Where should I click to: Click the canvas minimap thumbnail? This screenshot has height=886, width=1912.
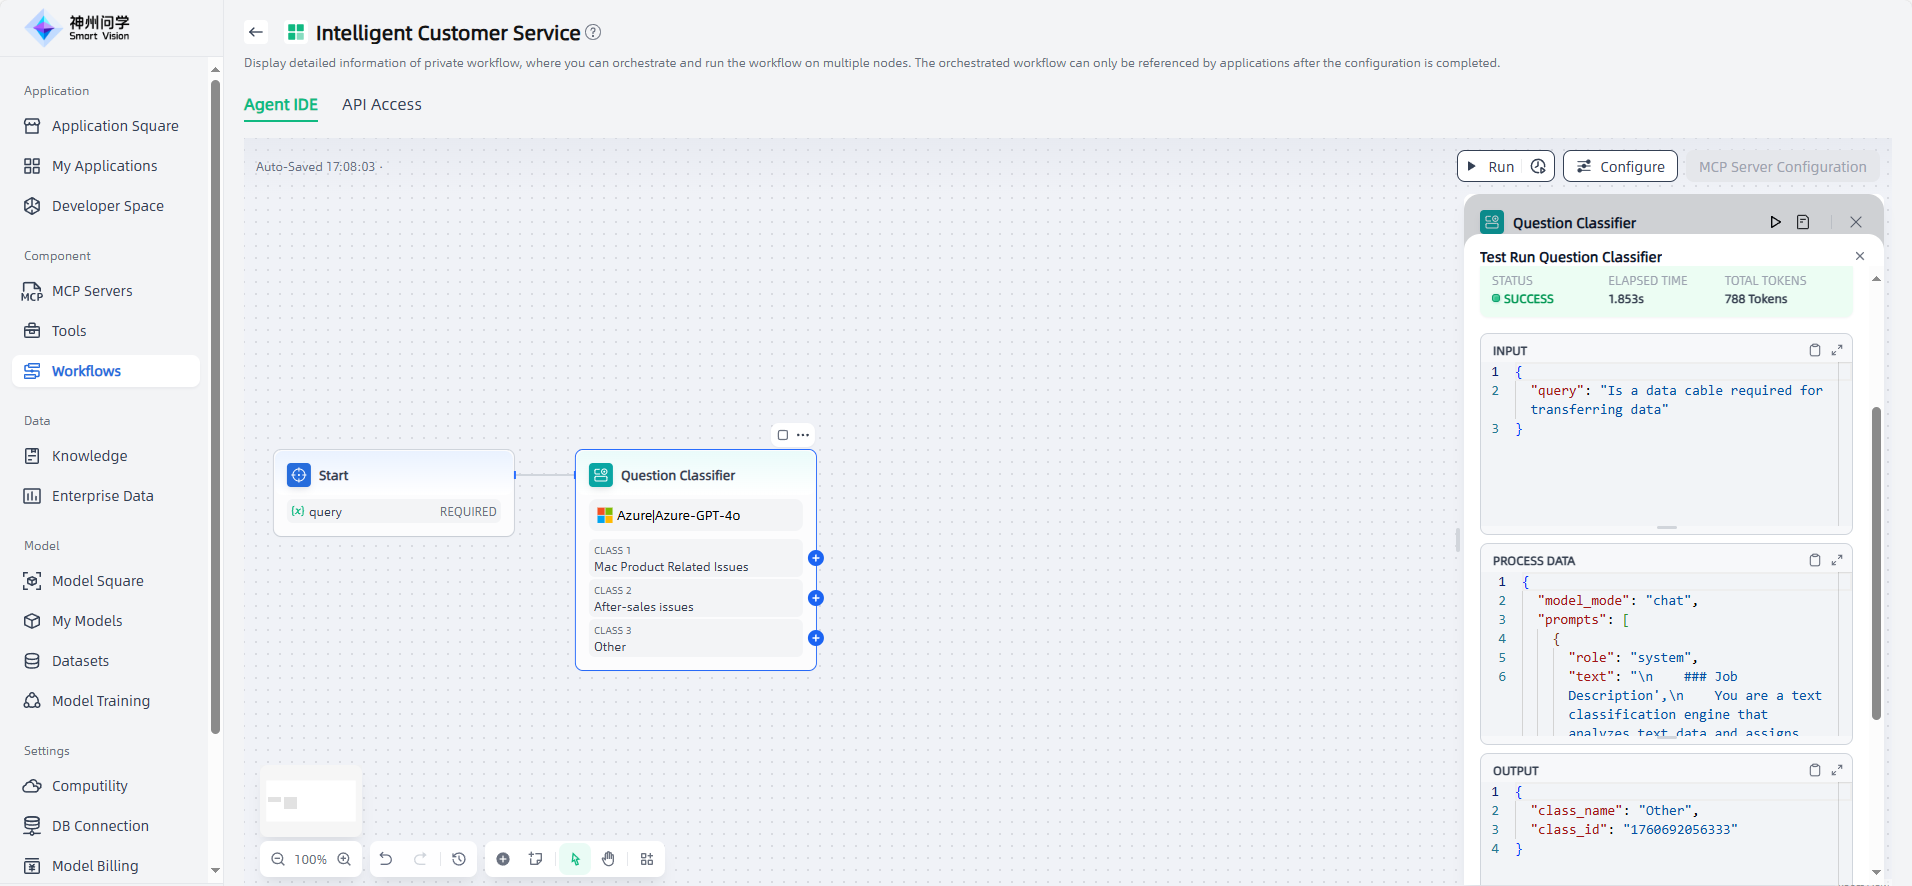point(311,802)
